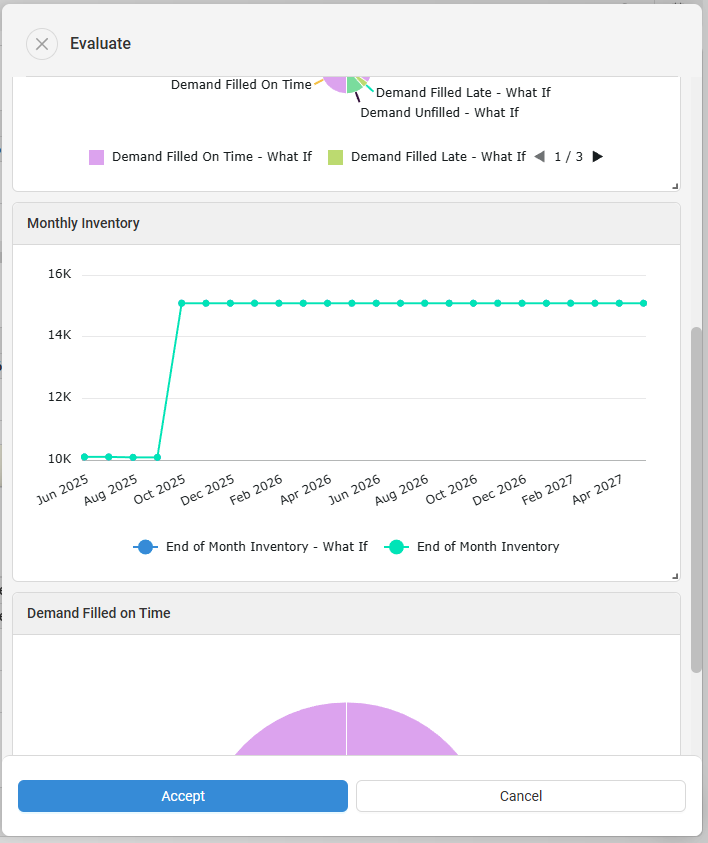Click the '1 / 3' legend page indicator
This screenshot has height=843, width=708.
click(568, 157)
